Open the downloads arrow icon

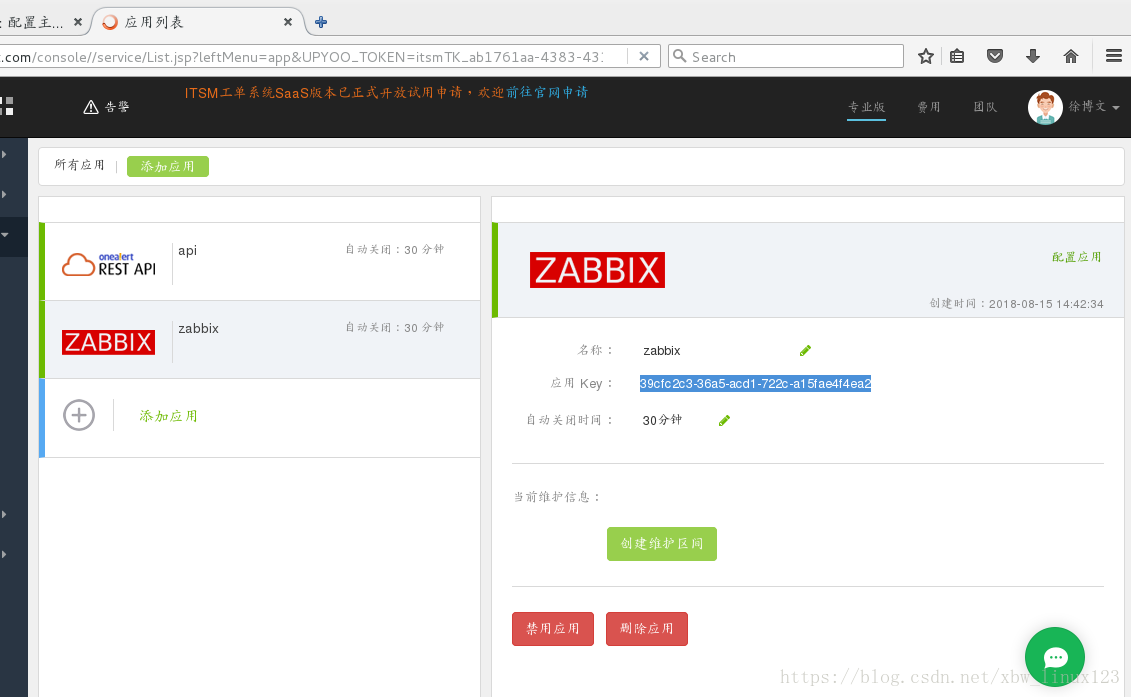tap(1033, 56)
